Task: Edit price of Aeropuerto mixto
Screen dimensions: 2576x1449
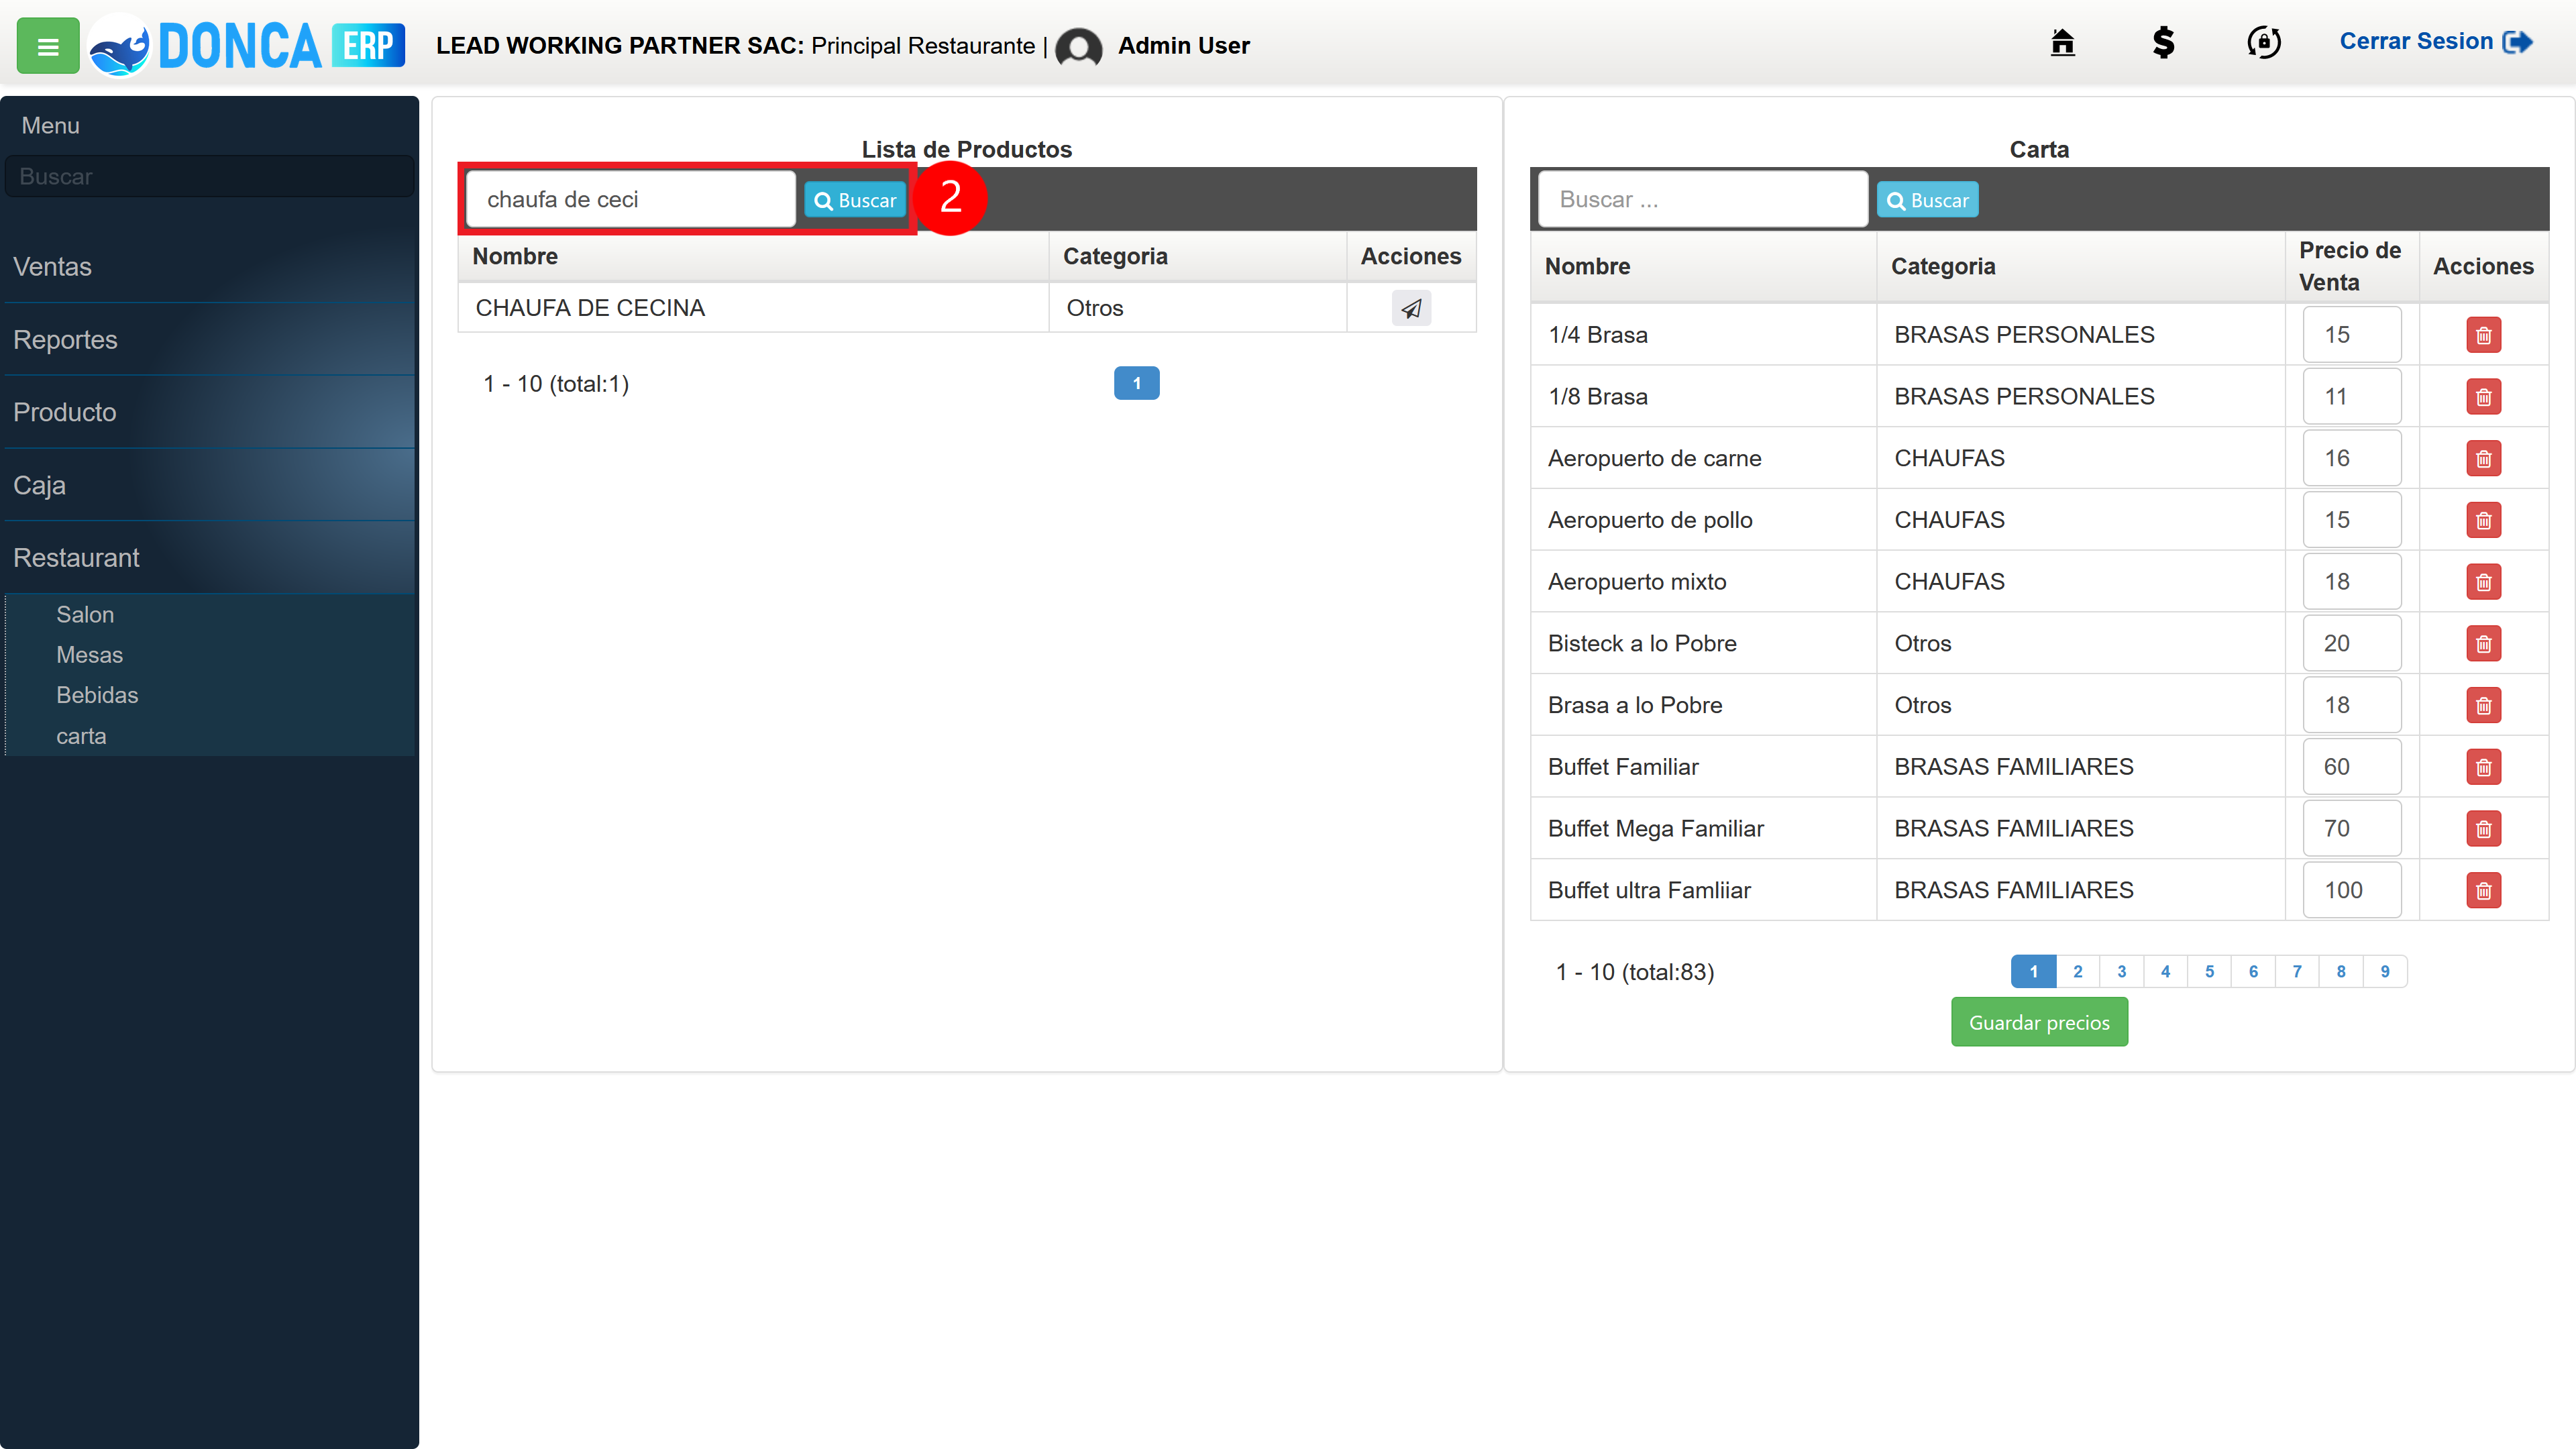Action: (x=2351, y=582)
